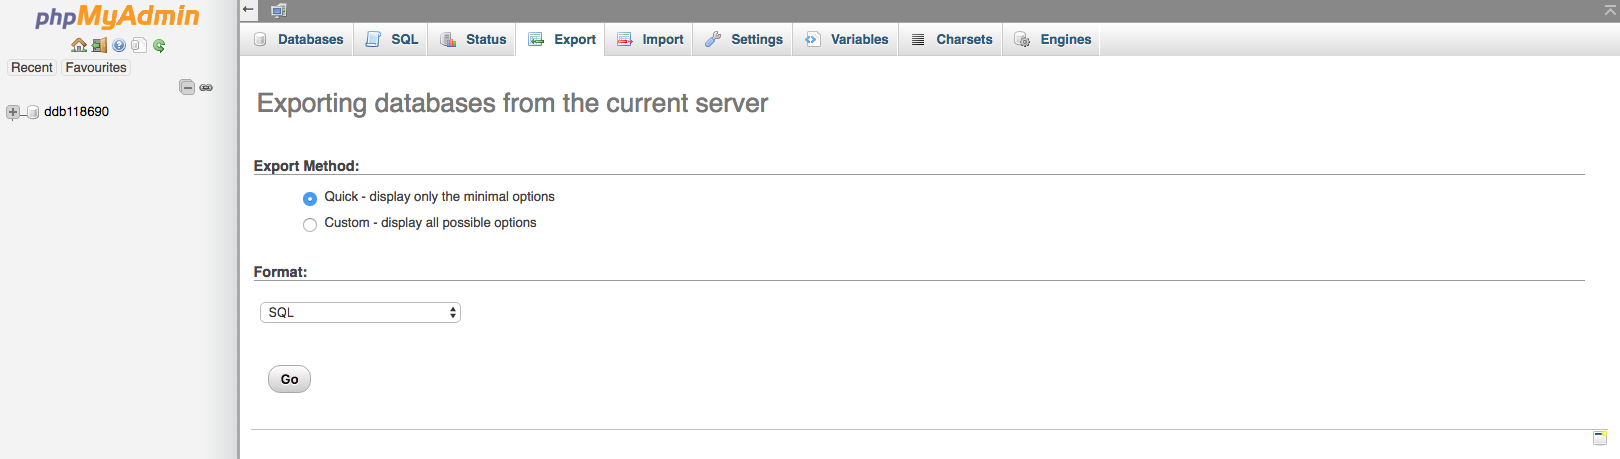Click the log out door icon
Image resolution: width=1620 pixels, height=459 pixels.
click(x=99, y=45)
